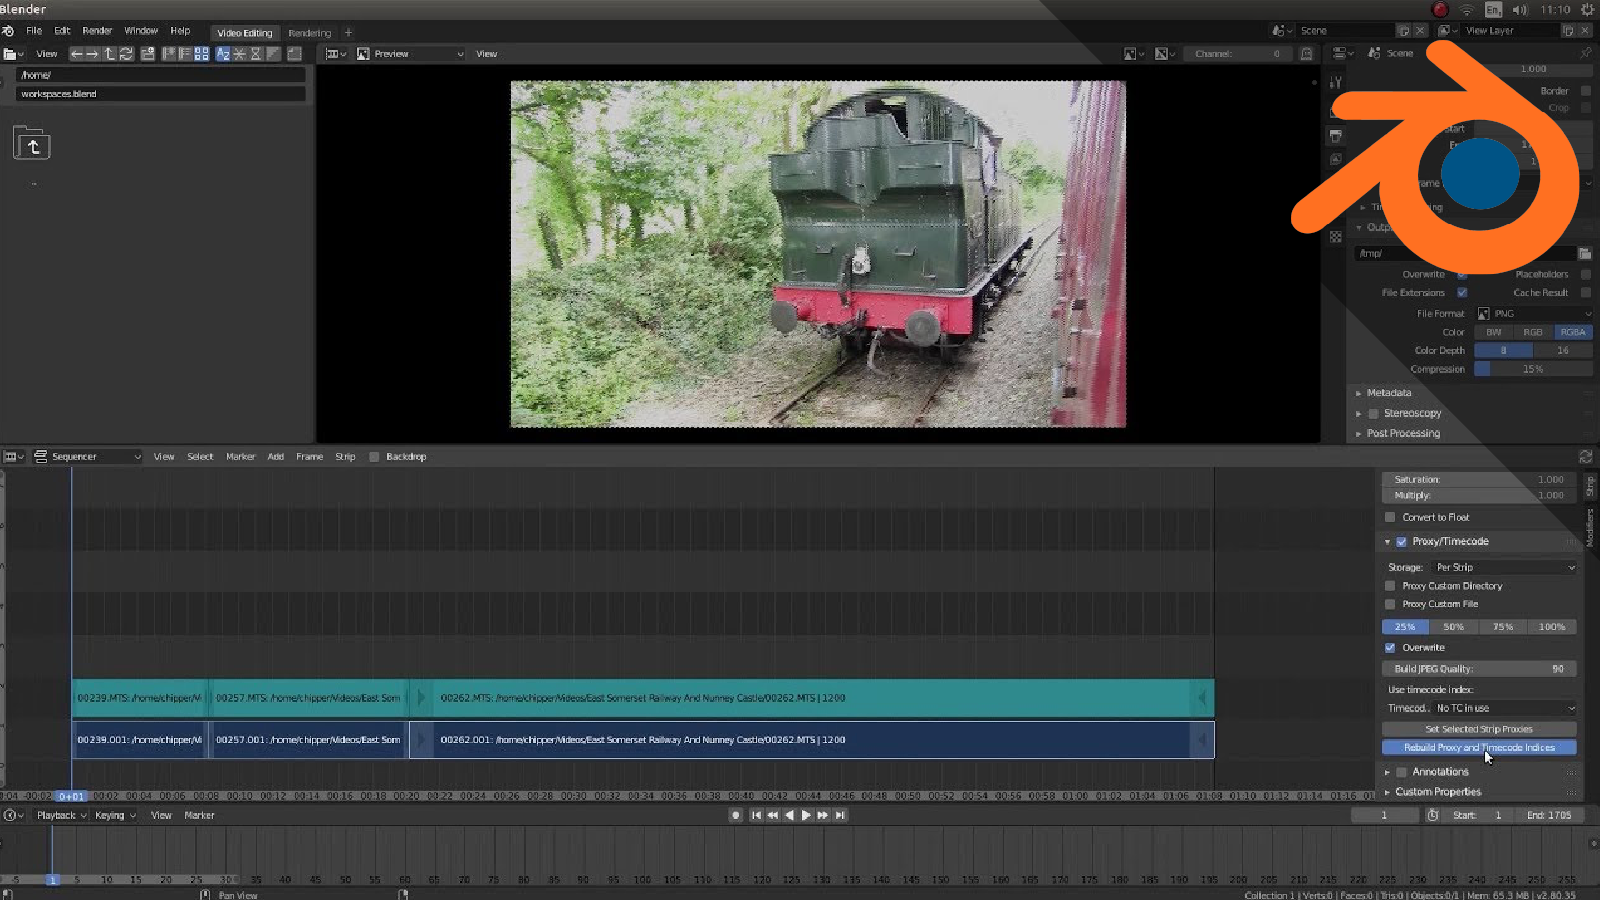
Task: Open the Render menu
Action: point(97,31)
